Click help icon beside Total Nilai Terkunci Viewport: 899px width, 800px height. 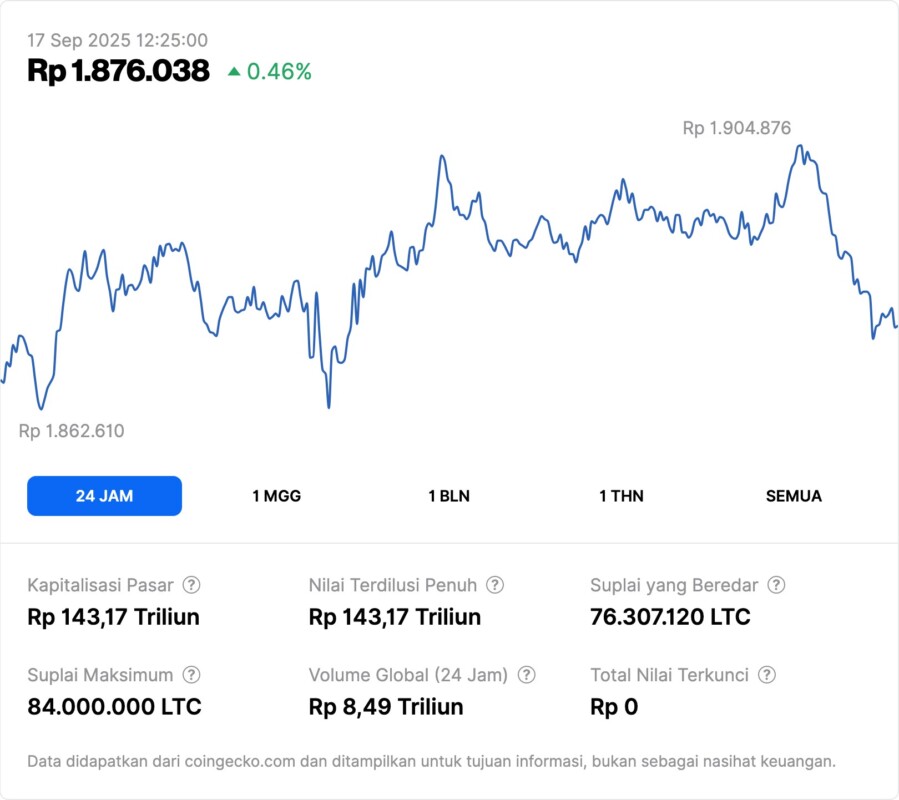[x=767, y=675]
